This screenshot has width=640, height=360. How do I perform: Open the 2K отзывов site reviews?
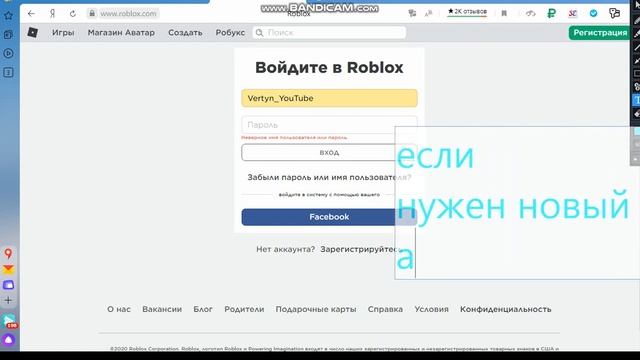pos(467,12)
